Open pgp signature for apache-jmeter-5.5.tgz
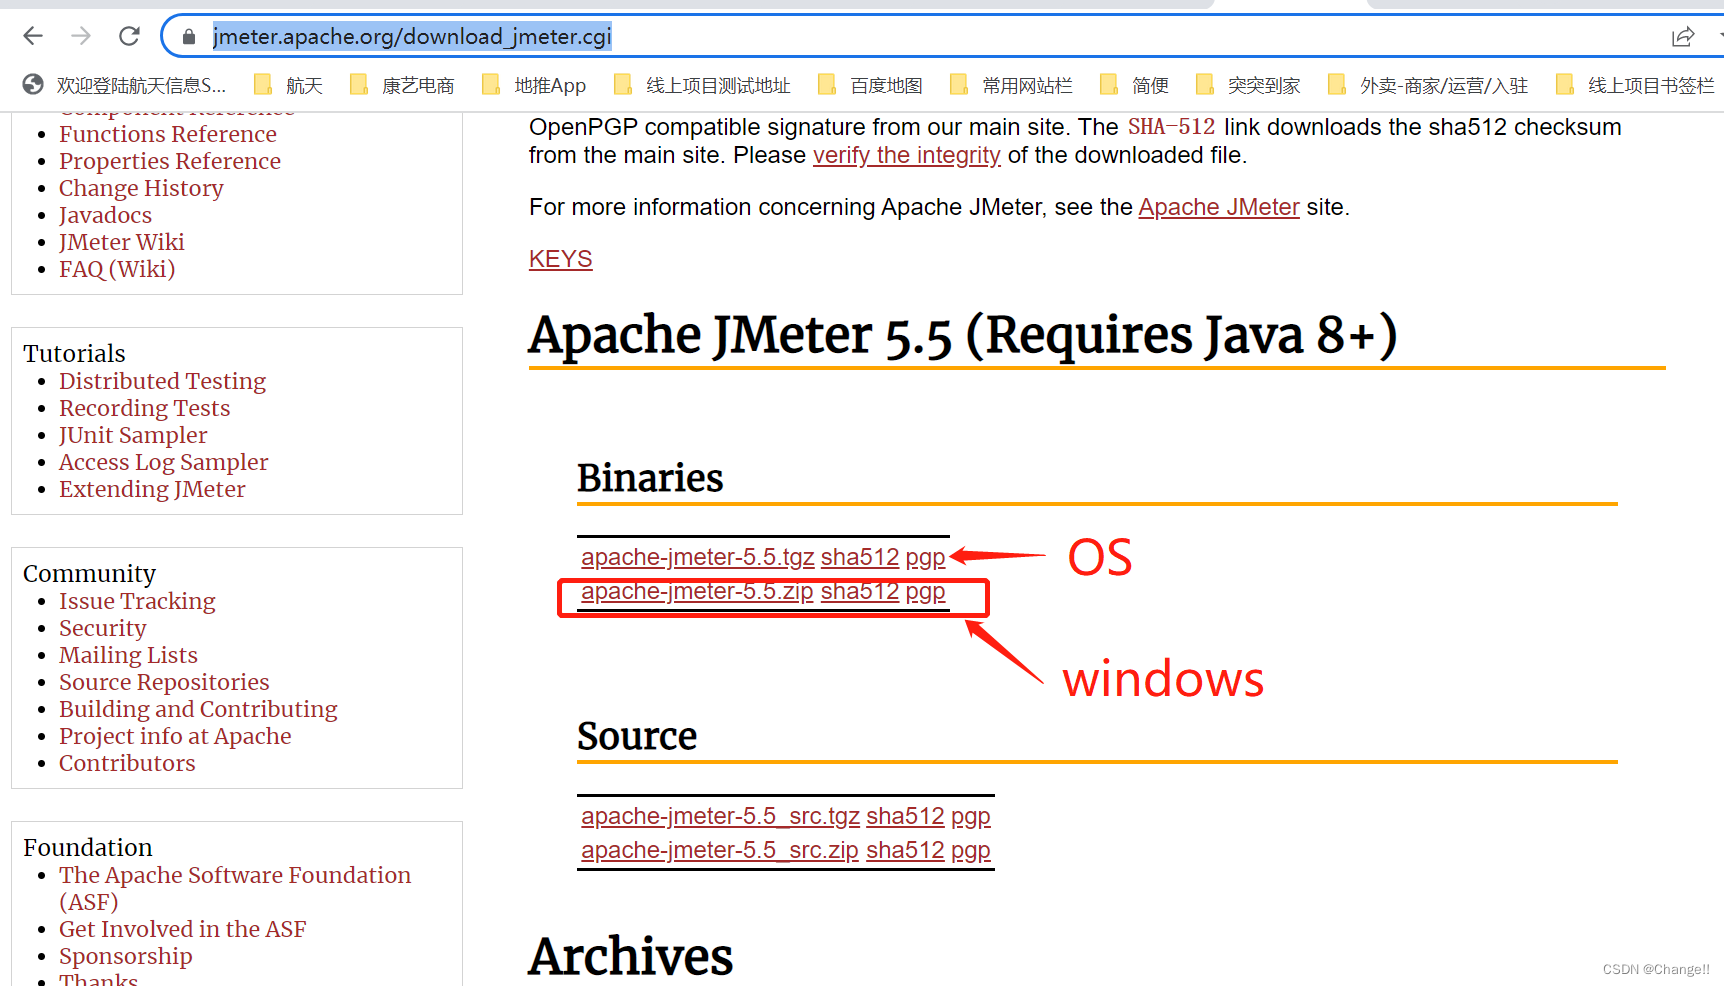 [925, 558]
